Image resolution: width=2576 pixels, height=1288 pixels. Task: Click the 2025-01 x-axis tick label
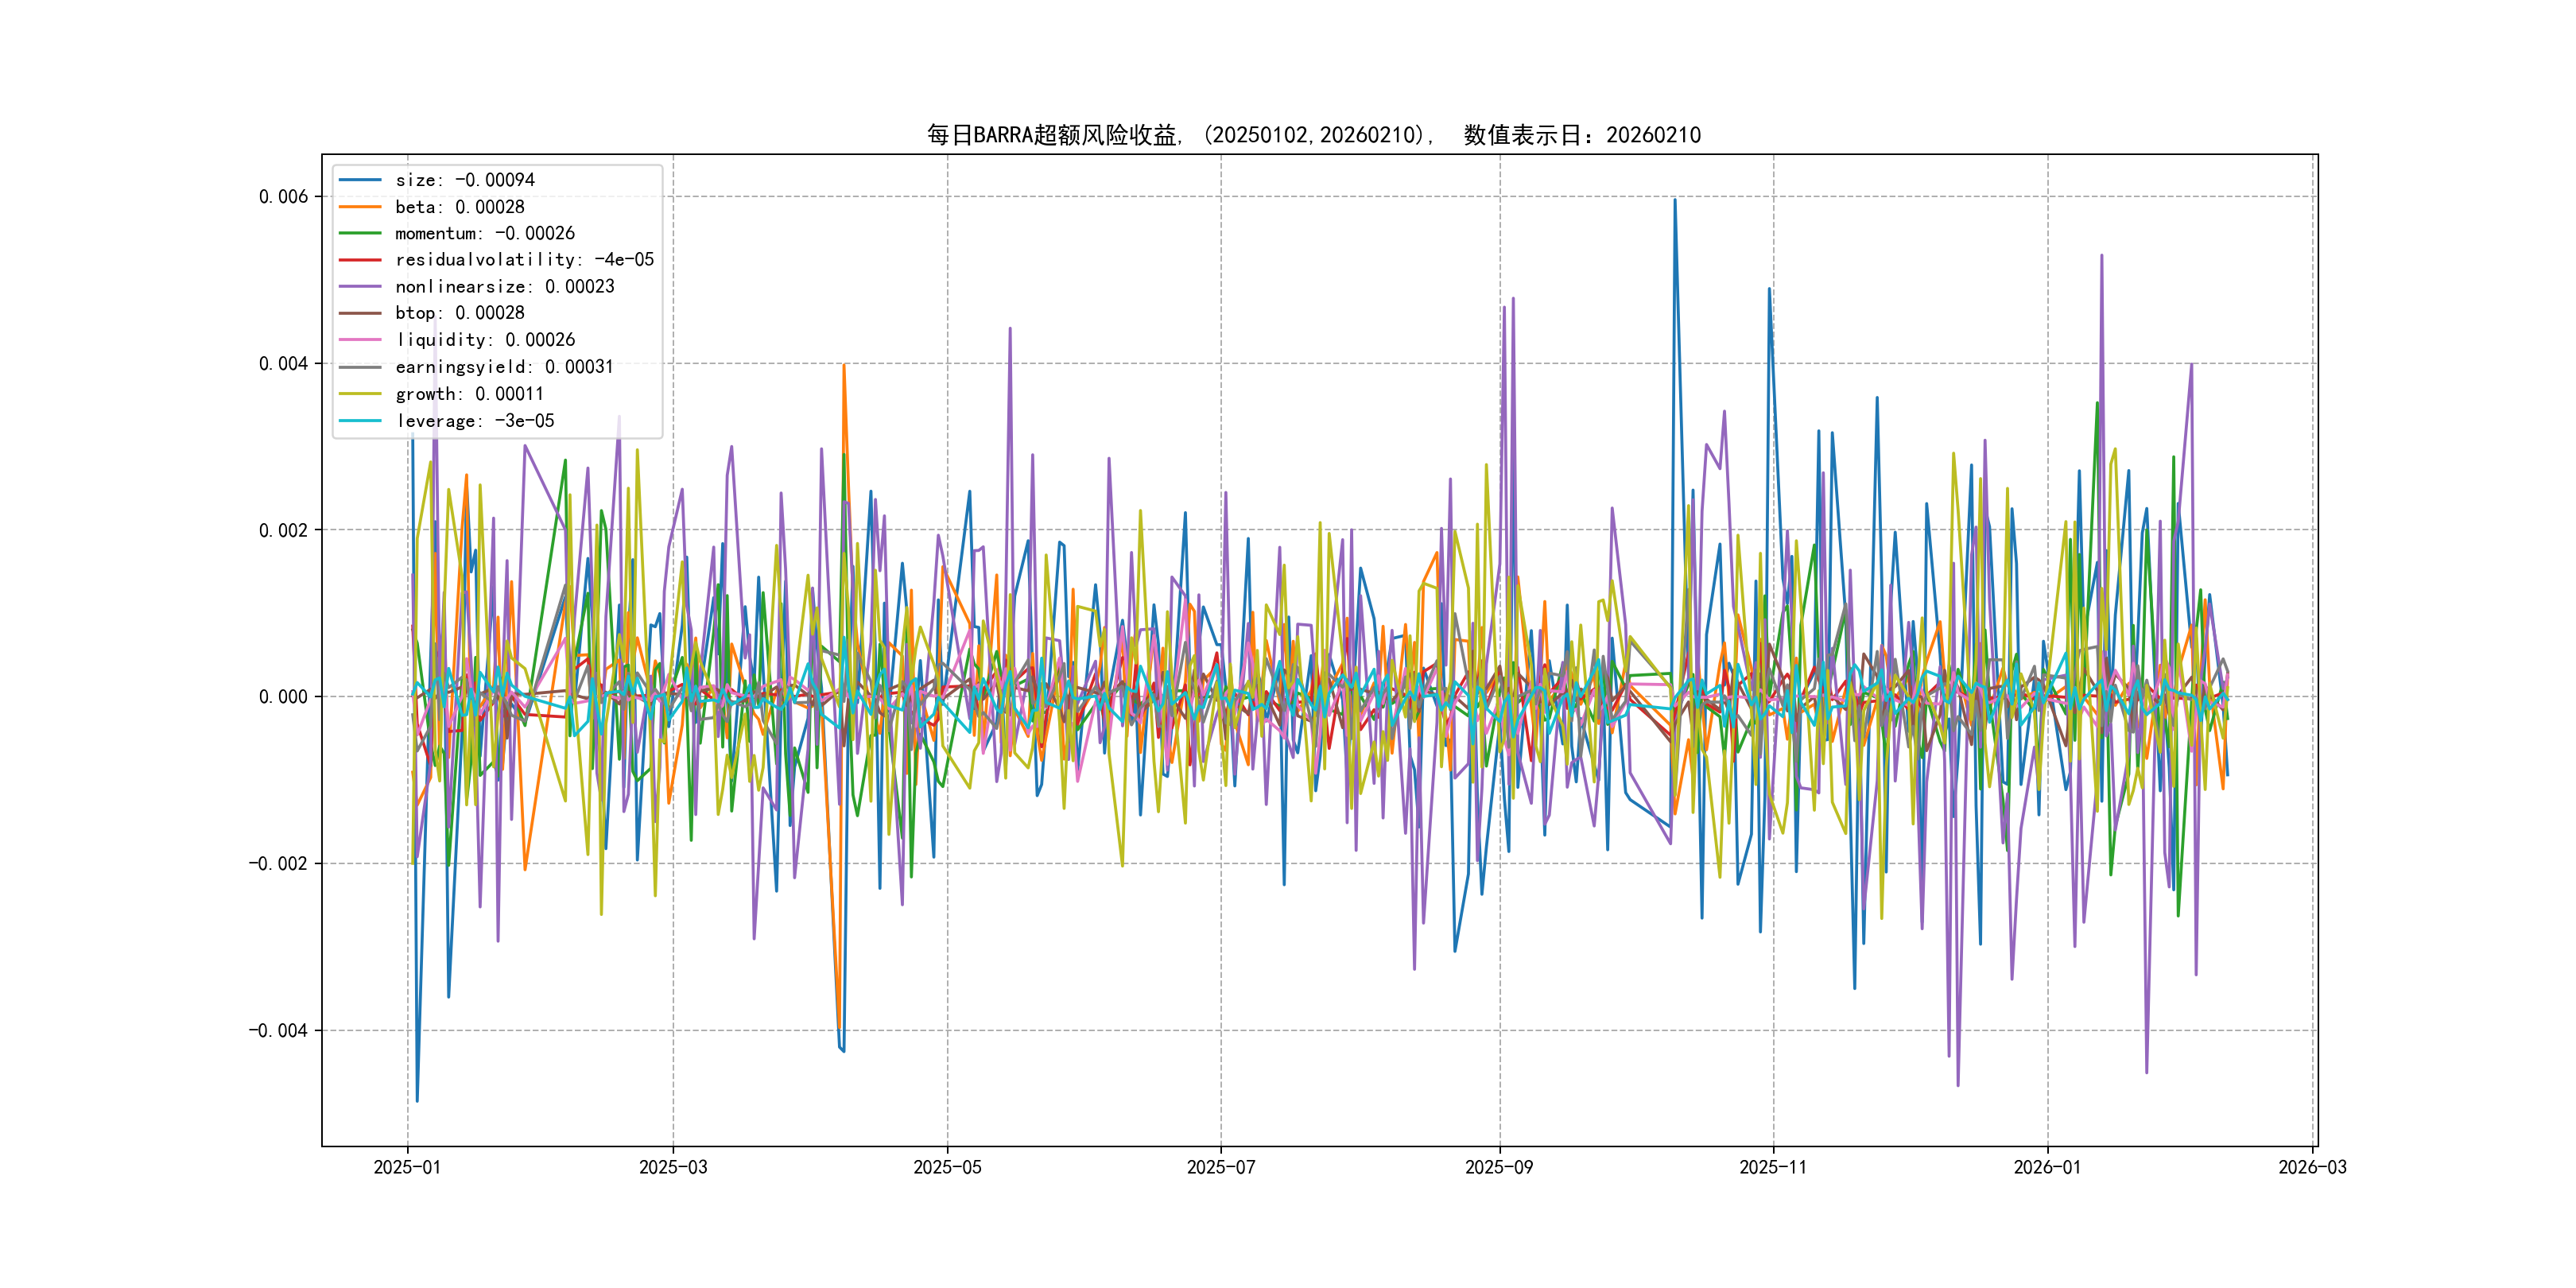coord(407,1167)
